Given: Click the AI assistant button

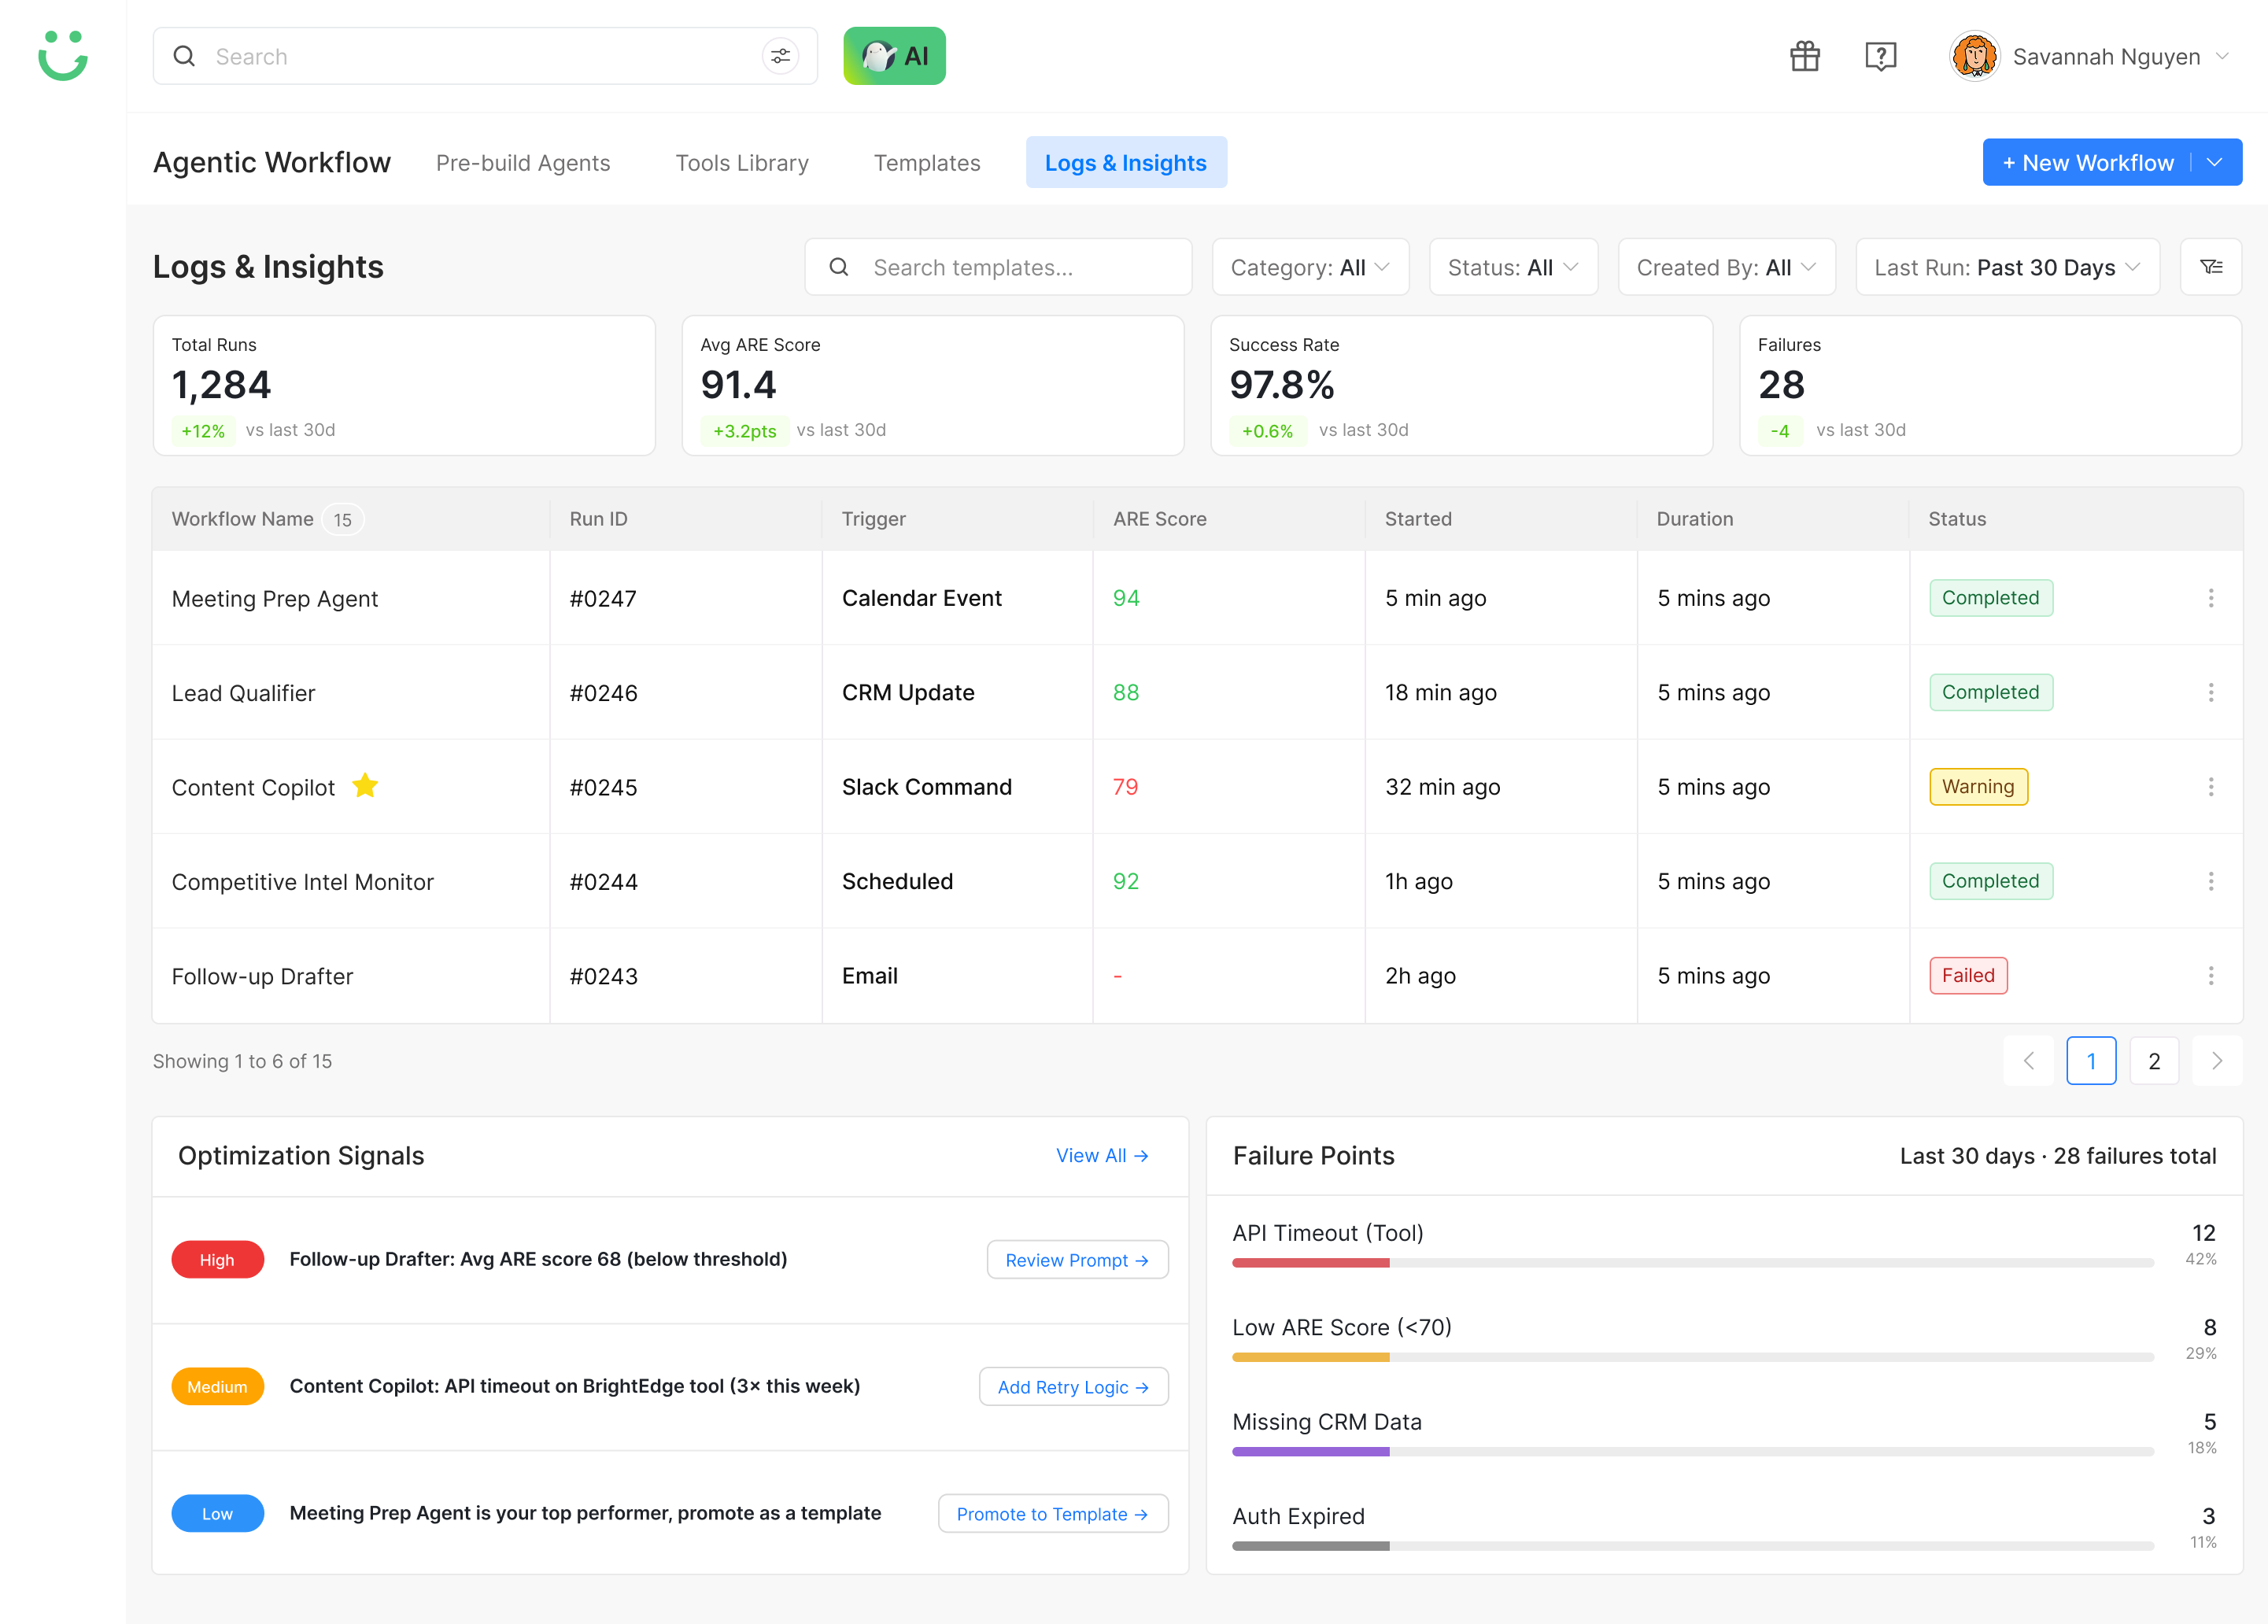Looking at the screenshot, I should (x=894, y=56).
